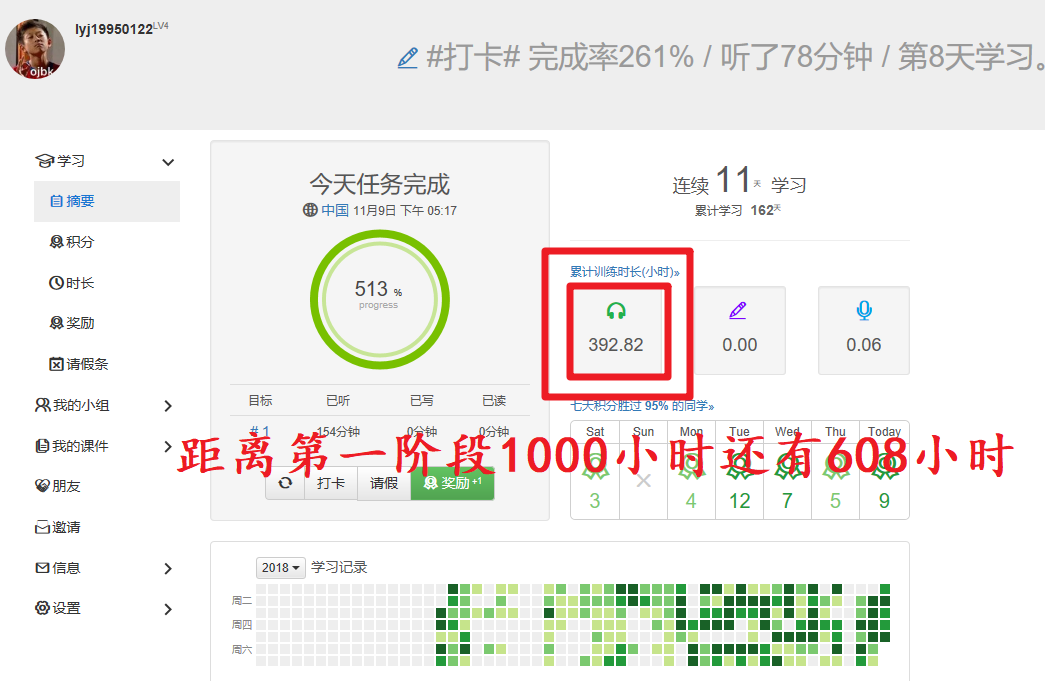Expand the 信息 chevron
The height and width of the screenshot is (681, 1045).
point(168,568)
